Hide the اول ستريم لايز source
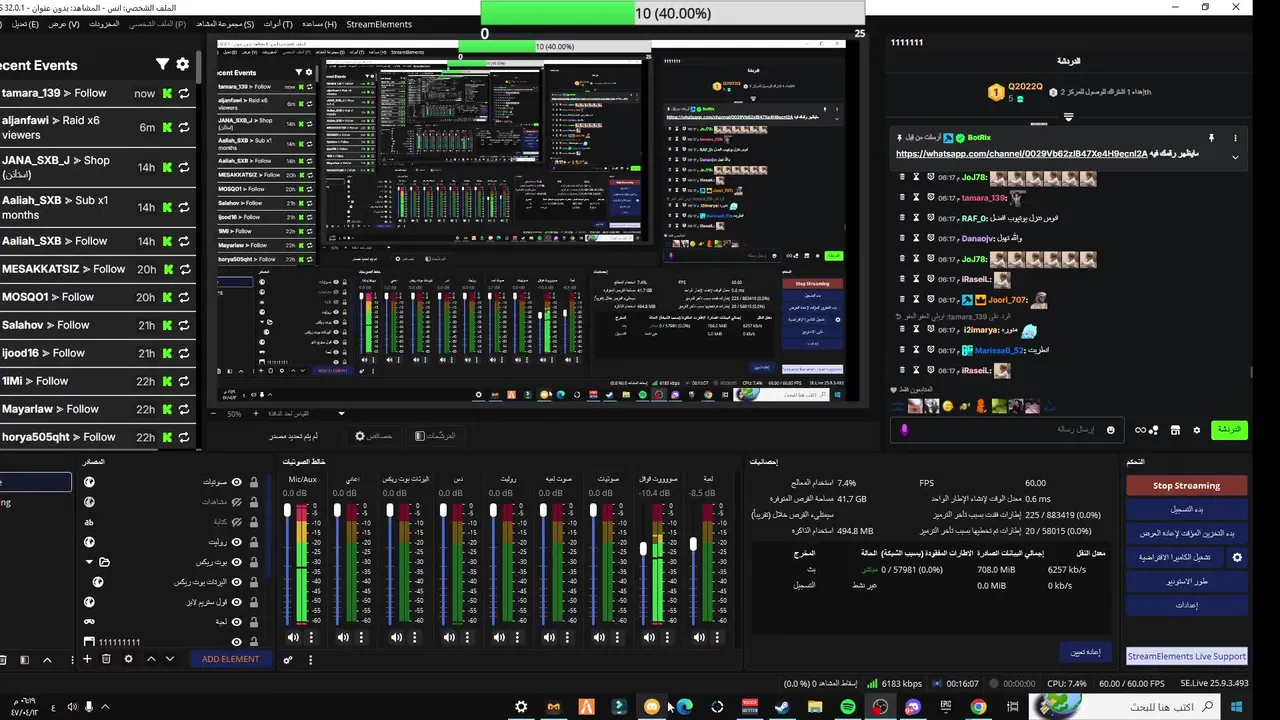Image resolution: width=1280 pixels, height=720 pixels. (237, 602)
